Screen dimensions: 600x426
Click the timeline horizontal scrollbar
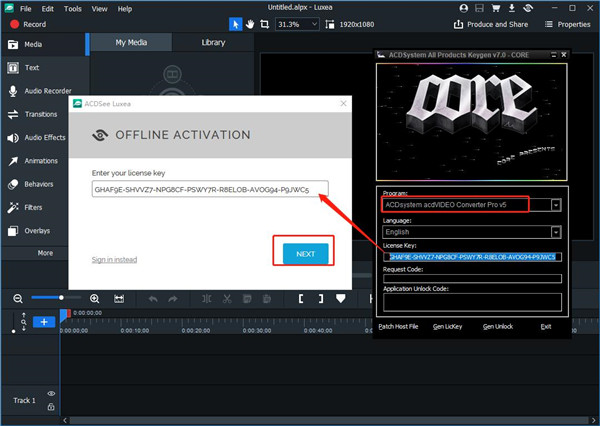click(x=328, y=420)
